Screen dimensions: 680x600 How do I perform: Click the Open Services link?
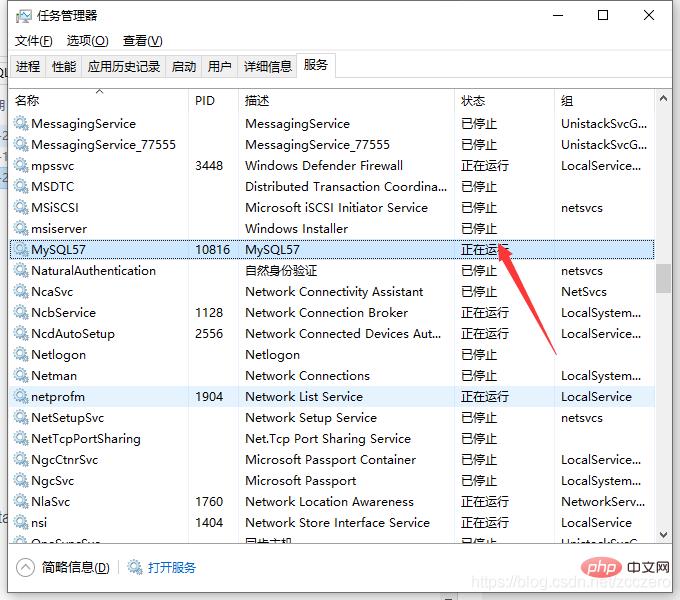(172, 567)
